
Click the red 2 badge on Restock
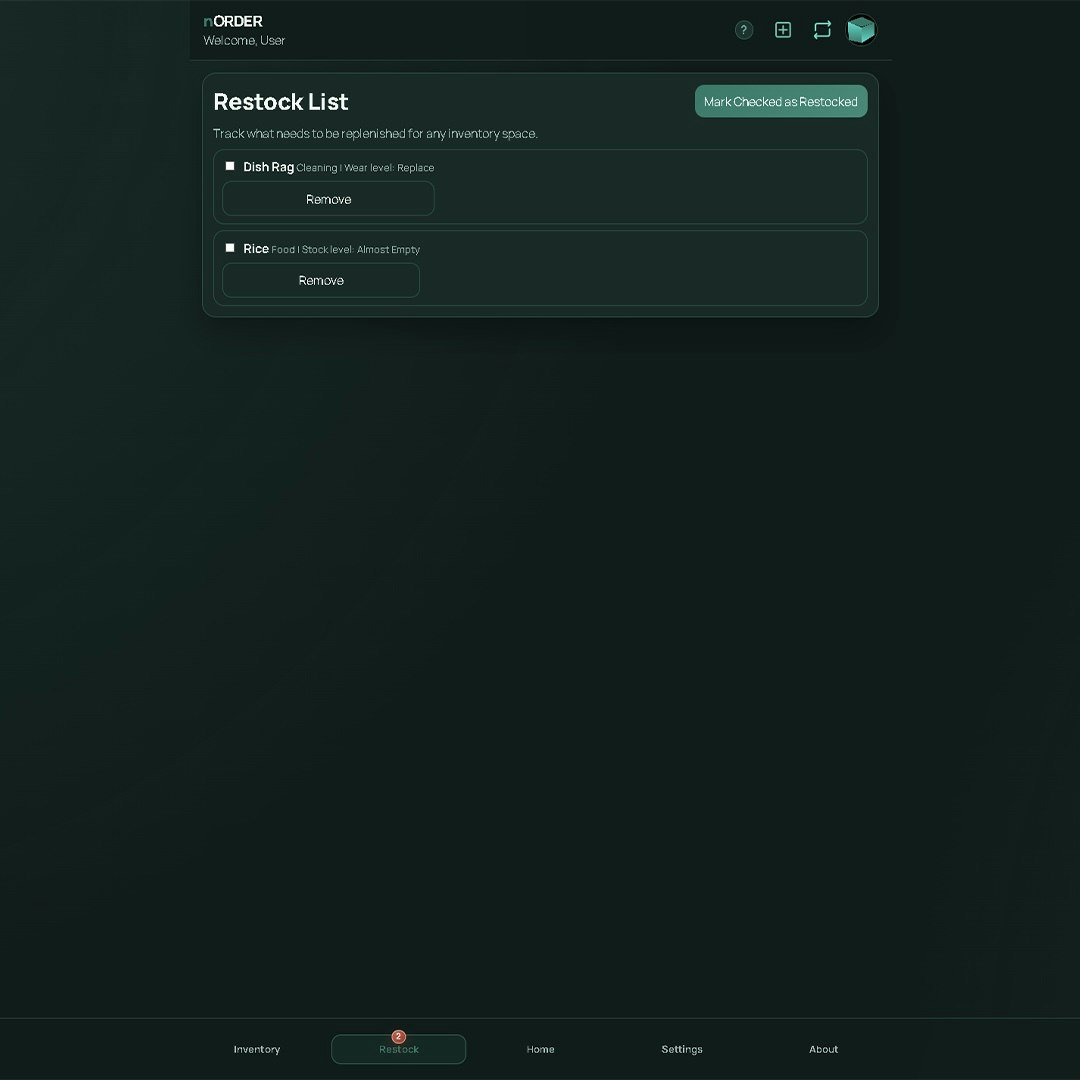398,1036
